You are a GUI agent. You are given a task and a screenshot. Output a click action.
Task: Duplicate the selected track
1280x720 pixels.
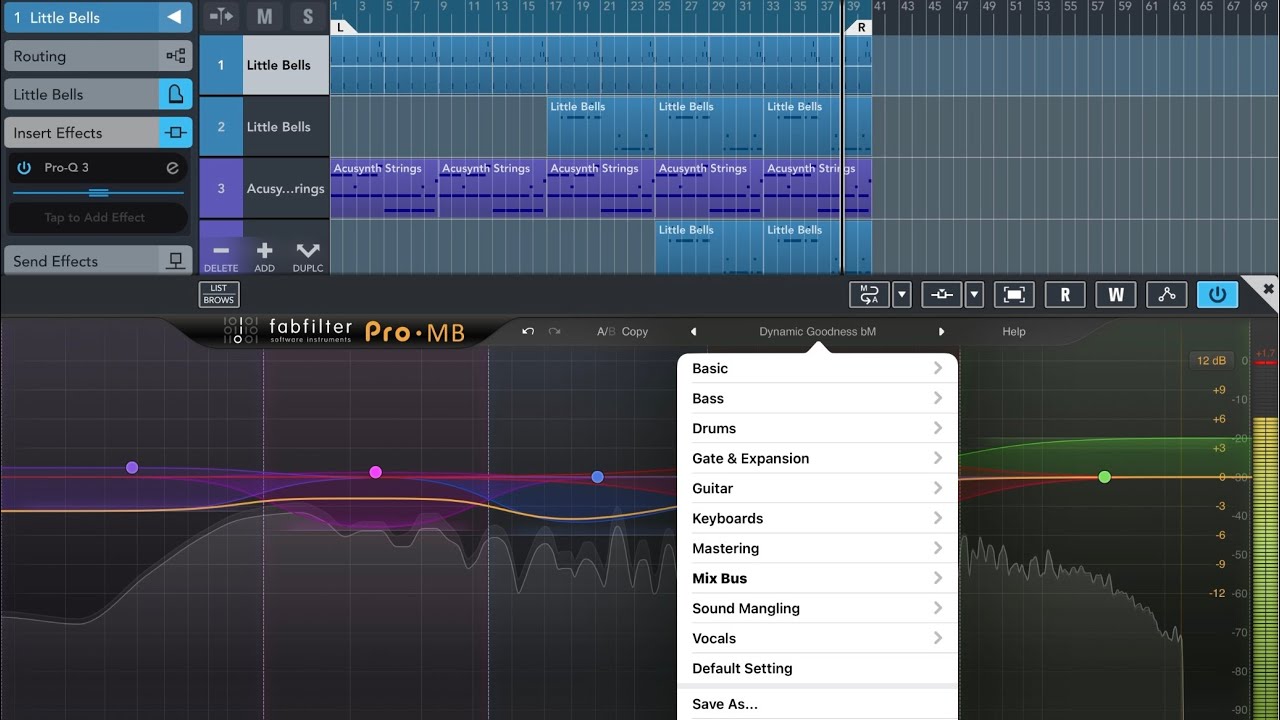point(308,257)
